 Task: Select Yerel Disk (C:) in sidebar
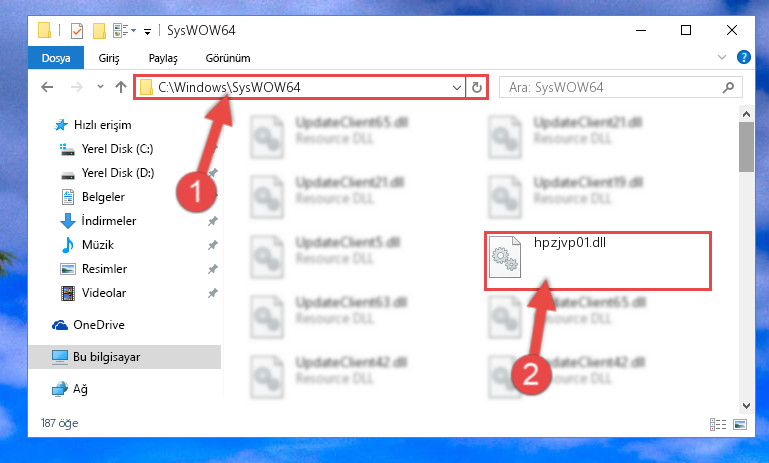pyautogui.click(x=117, y=149)
